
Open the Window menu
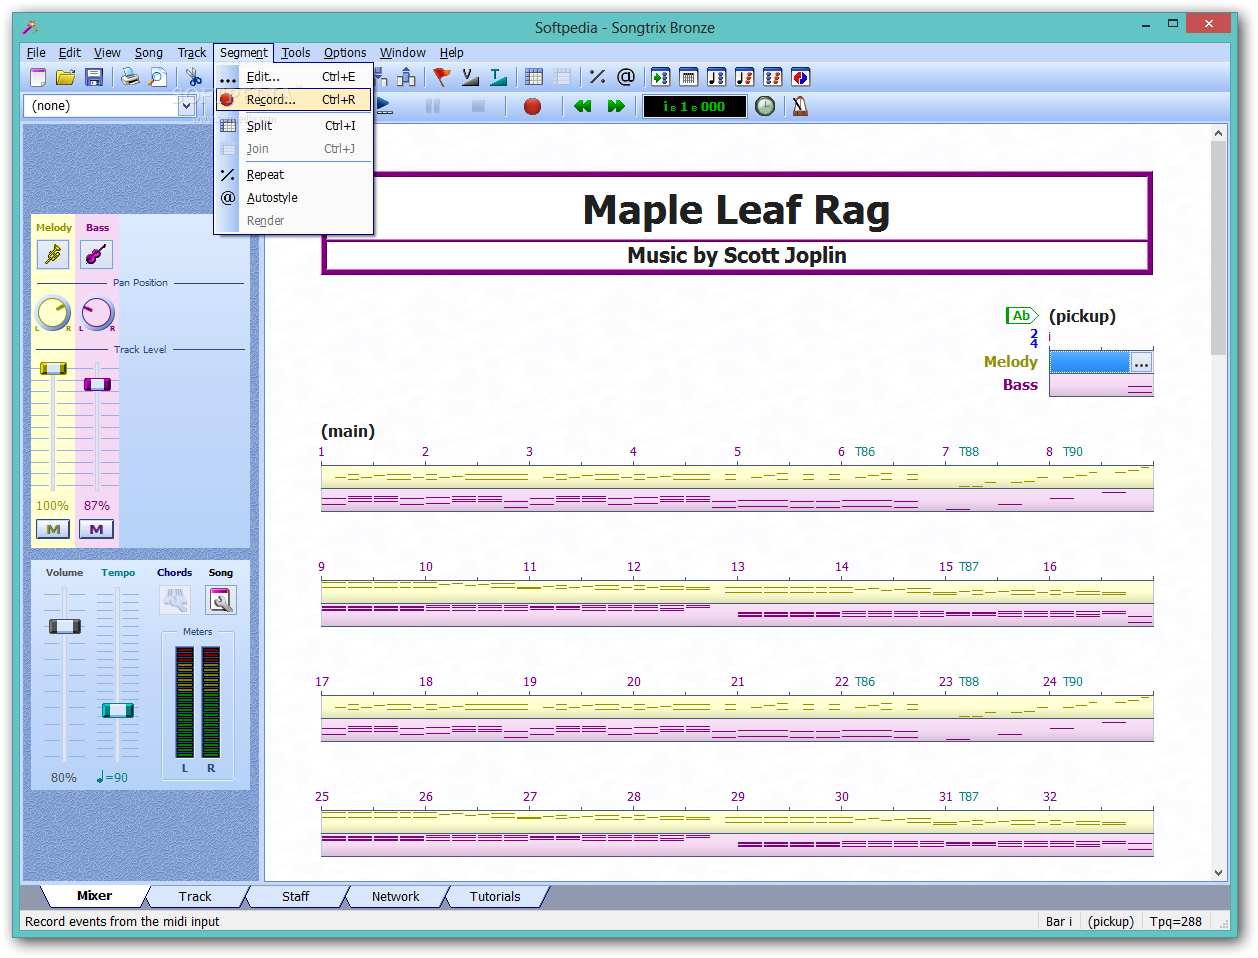403,53
